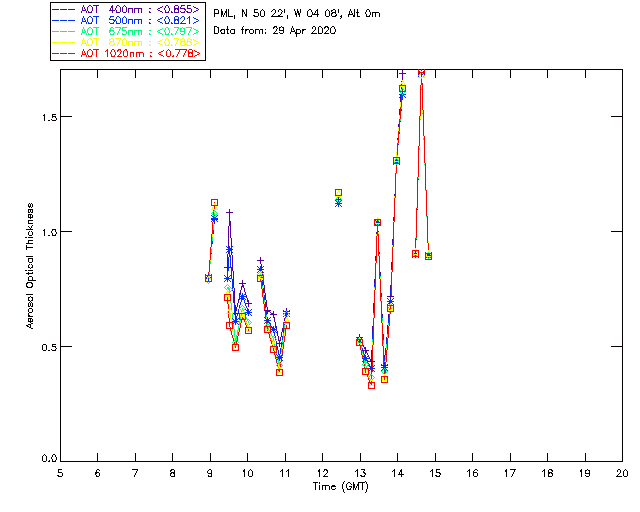640x512 pixels.
Task: Click the 9 tick label on time axis
Action: point(210,472)
